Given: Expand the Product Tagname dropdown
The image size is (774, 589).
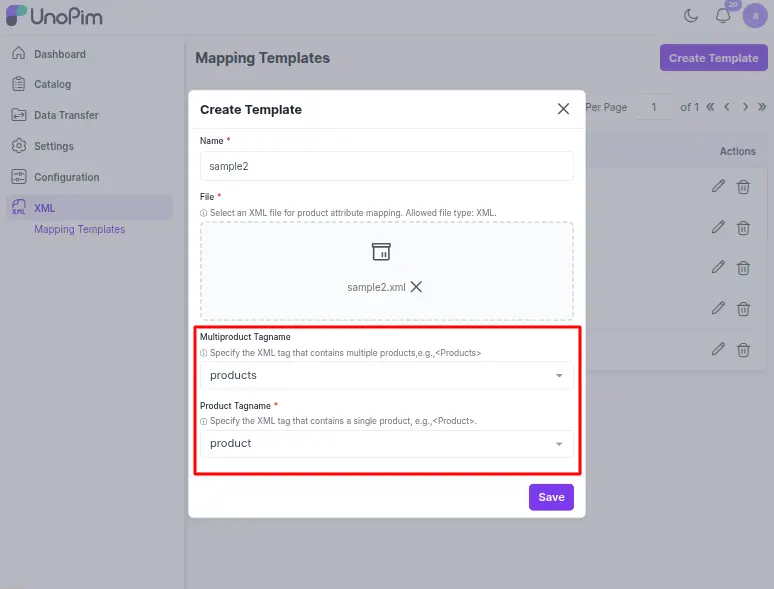Looking at the screenshot, I should [558, 444].
